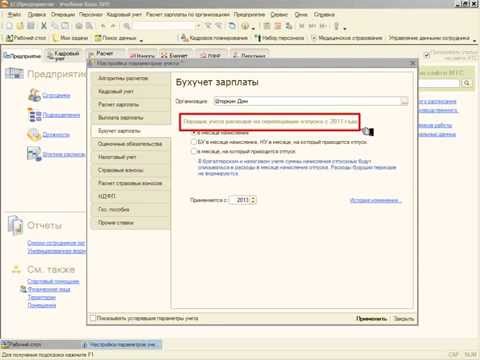Viewport: 480px width, 360px height.
Task: Switch to the Предприятие desktop tab
Action: pyautogui.click(x=22, y=55)
